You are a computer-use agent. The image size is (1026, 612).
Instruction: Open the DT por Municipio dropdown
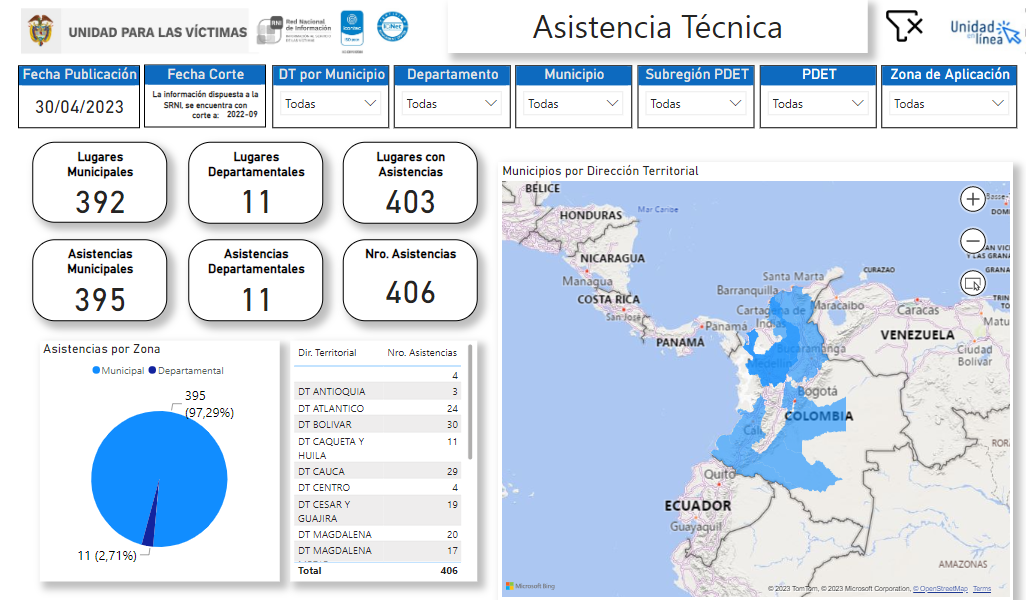(331, 103)
